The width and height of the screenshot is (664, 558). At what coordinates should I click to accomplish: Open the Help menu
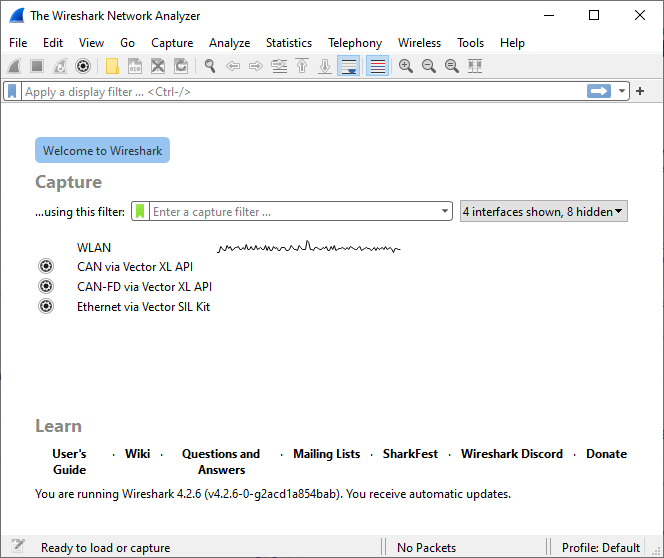512,43
